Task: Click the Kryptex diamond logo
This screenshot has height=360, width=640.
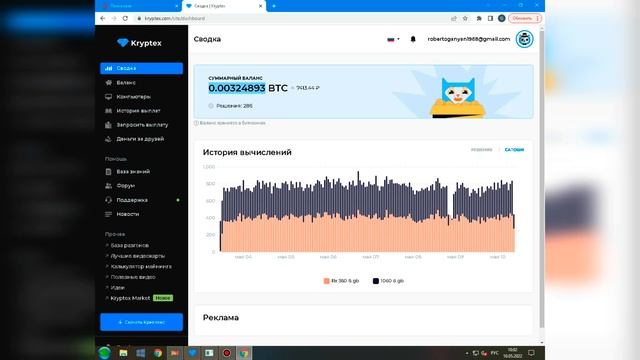Action: [123, 42]
